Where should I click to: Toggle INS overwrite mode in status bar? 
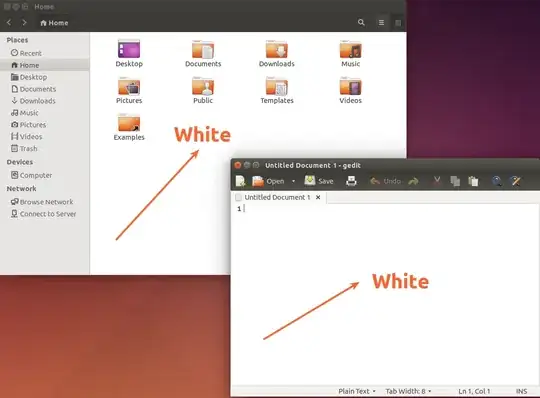click(521, 391)
